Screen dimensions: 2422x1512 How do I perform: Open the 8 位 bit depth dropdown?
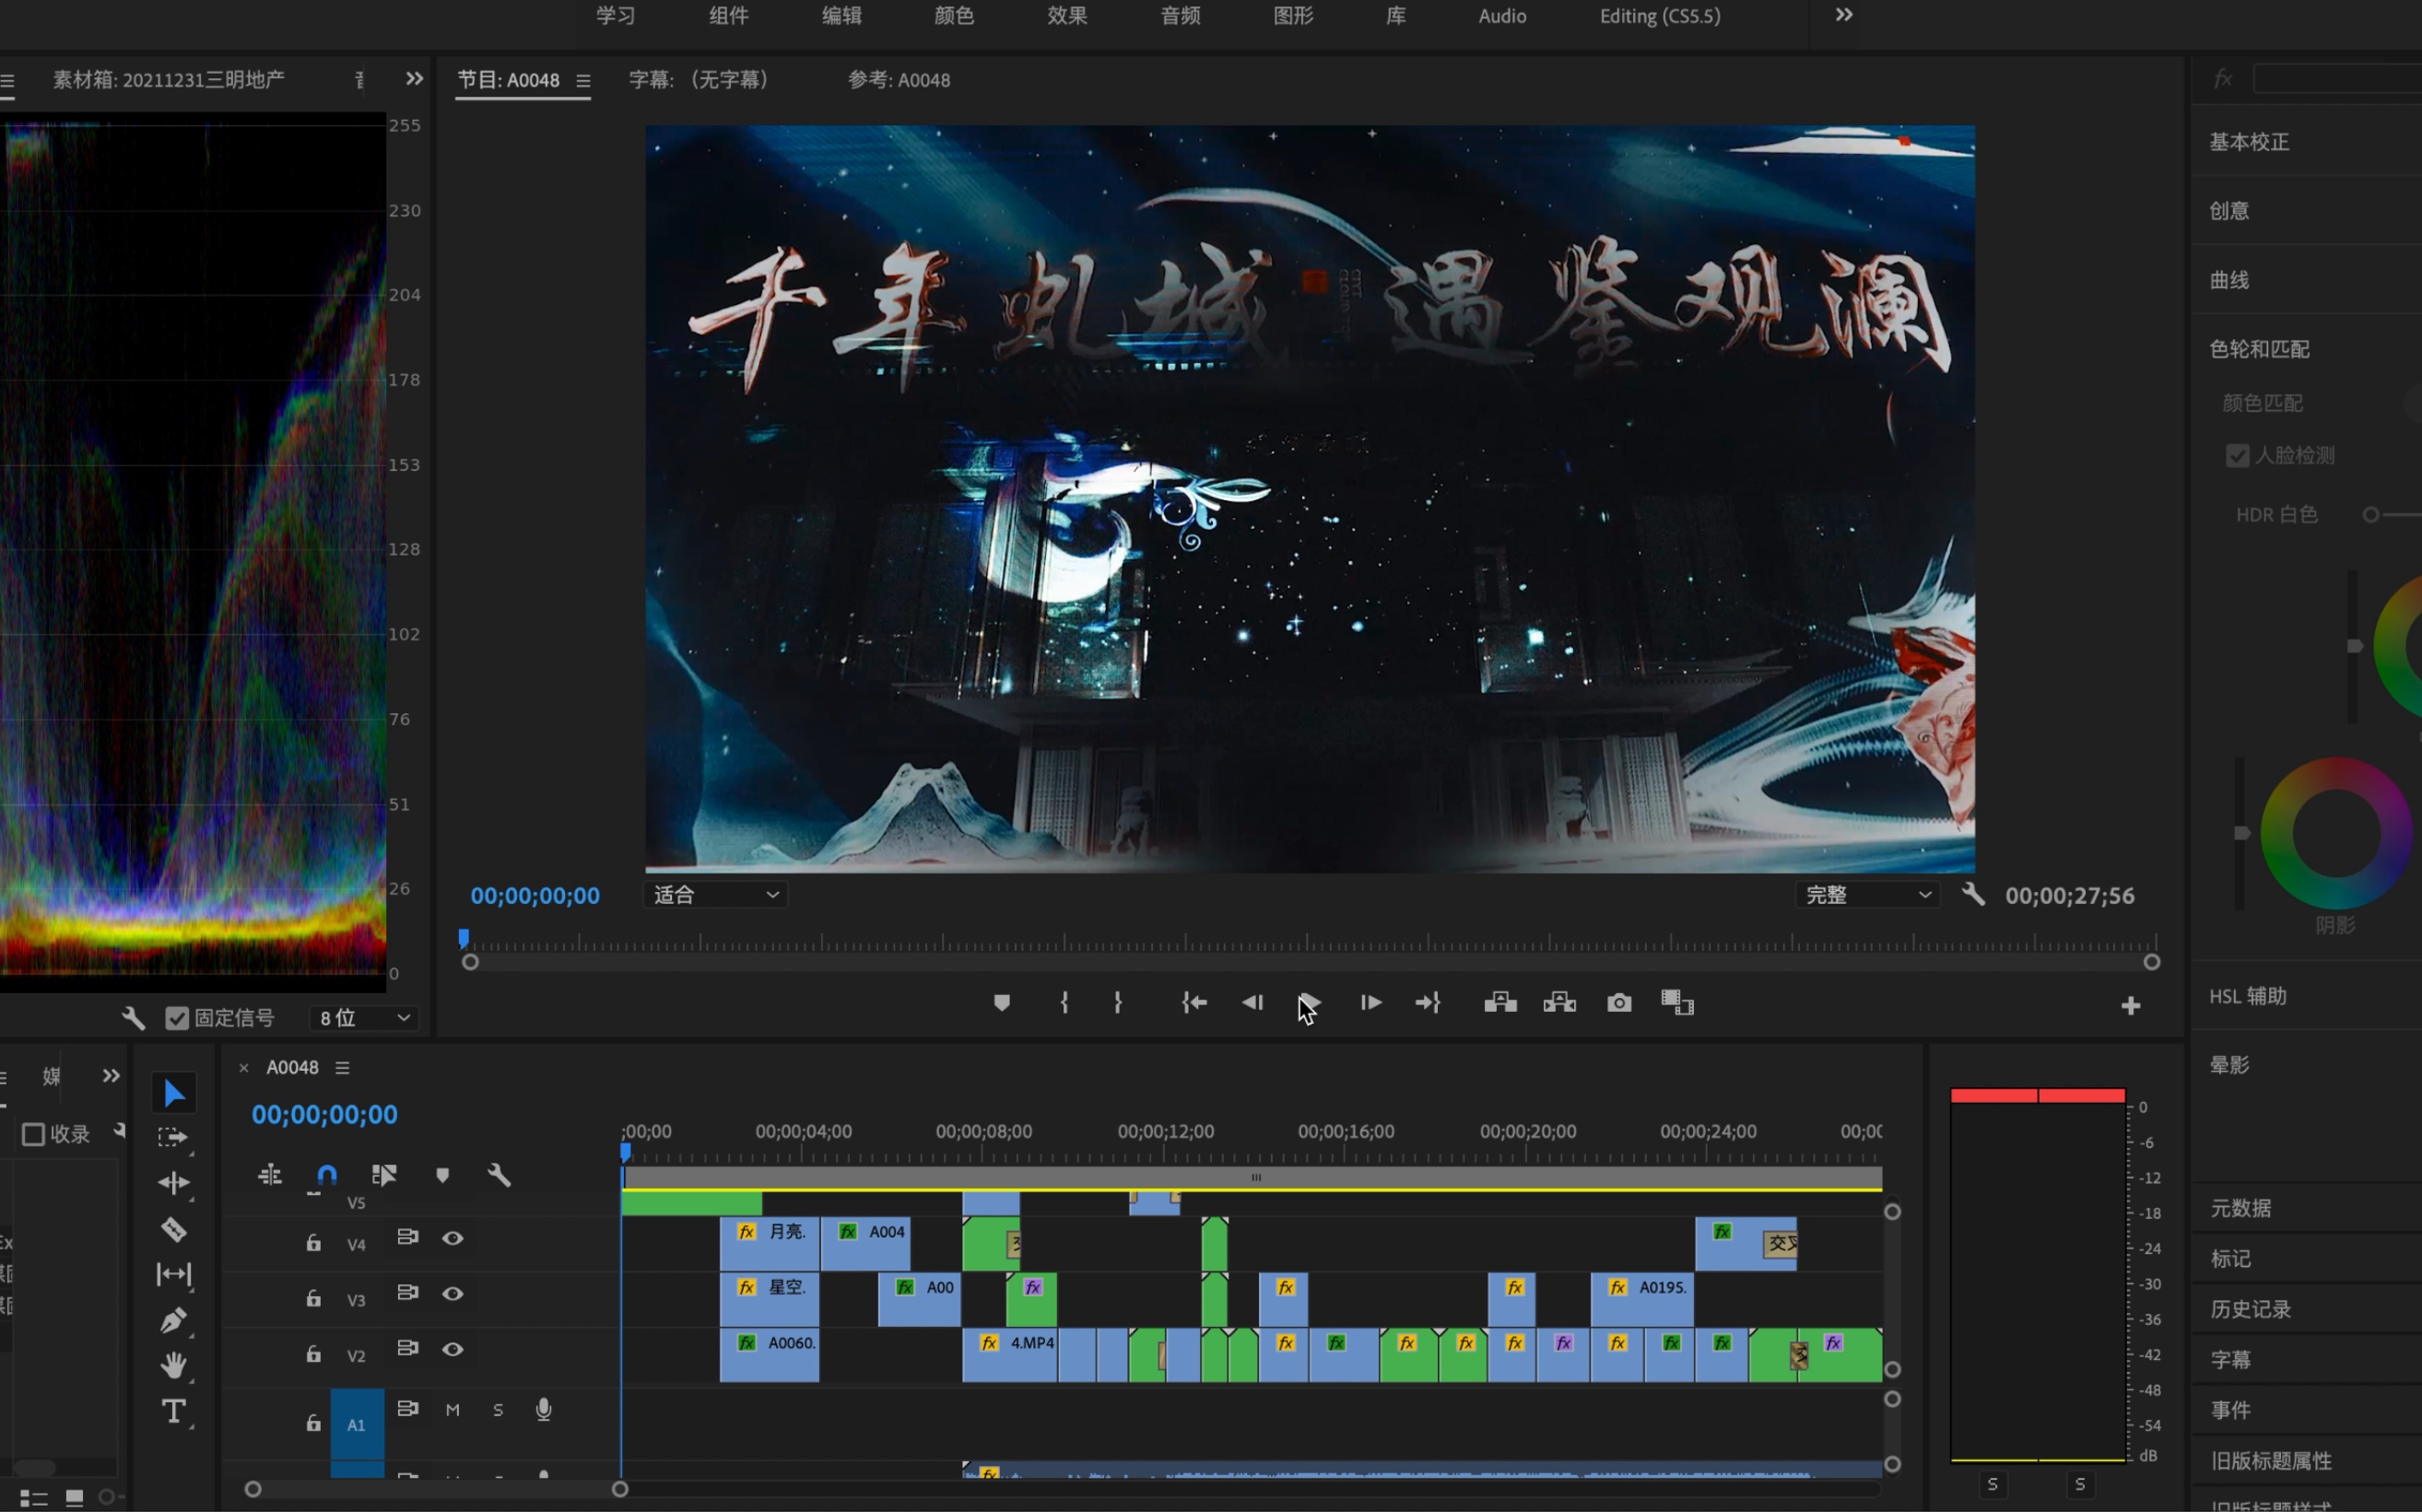(x=363, y=1018)
